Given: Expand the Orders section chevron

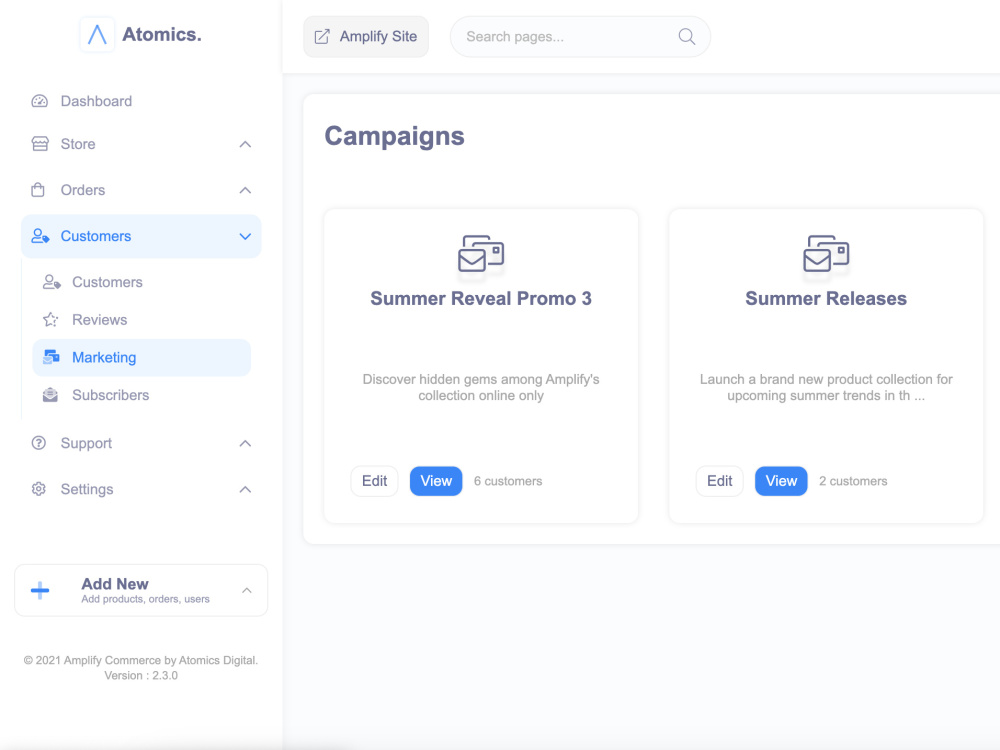Looking at the screenshot, I should tap(245, 190).
